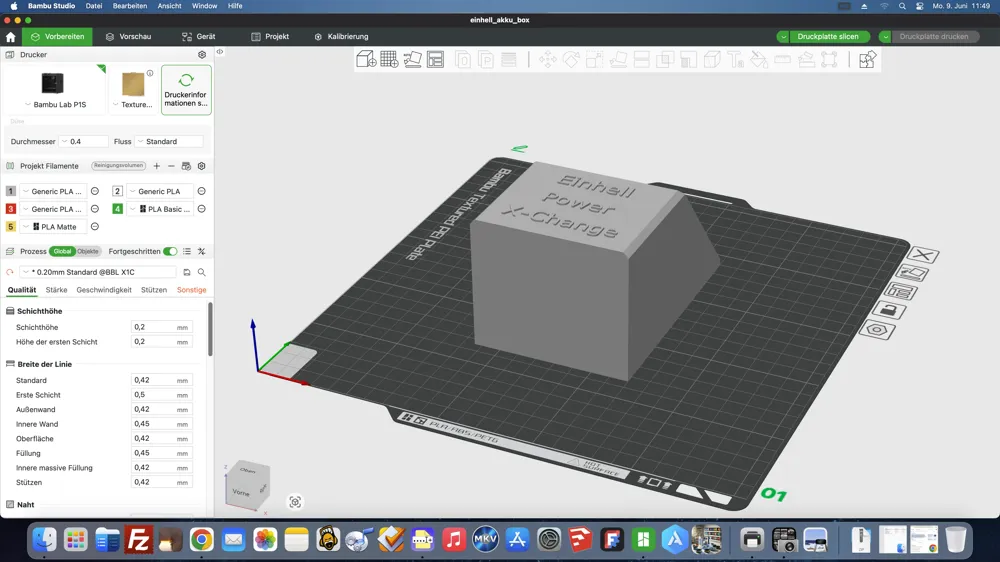Toggle the Fortgeschritten switch off
This screenshot has width=1000, height=562.
[x=170, y=251]
